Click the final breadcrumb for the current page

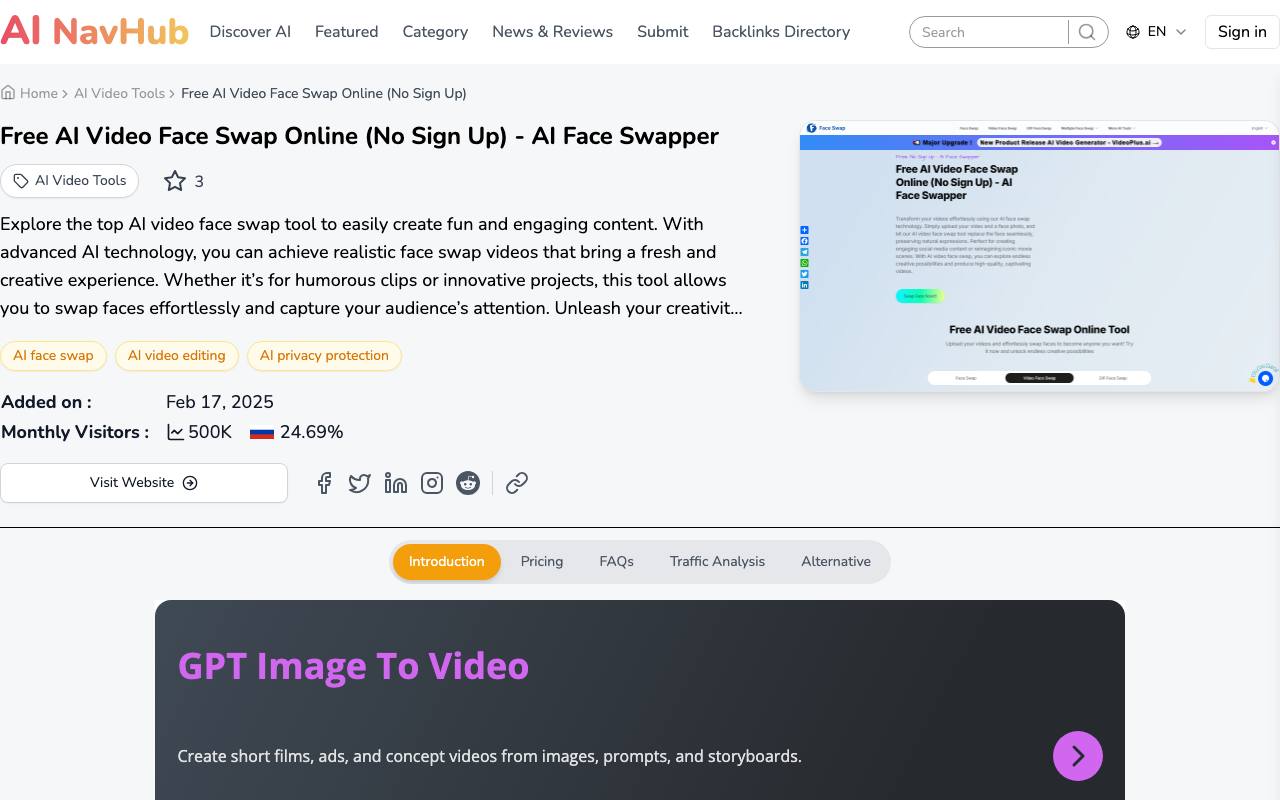[x=324, y=93]
